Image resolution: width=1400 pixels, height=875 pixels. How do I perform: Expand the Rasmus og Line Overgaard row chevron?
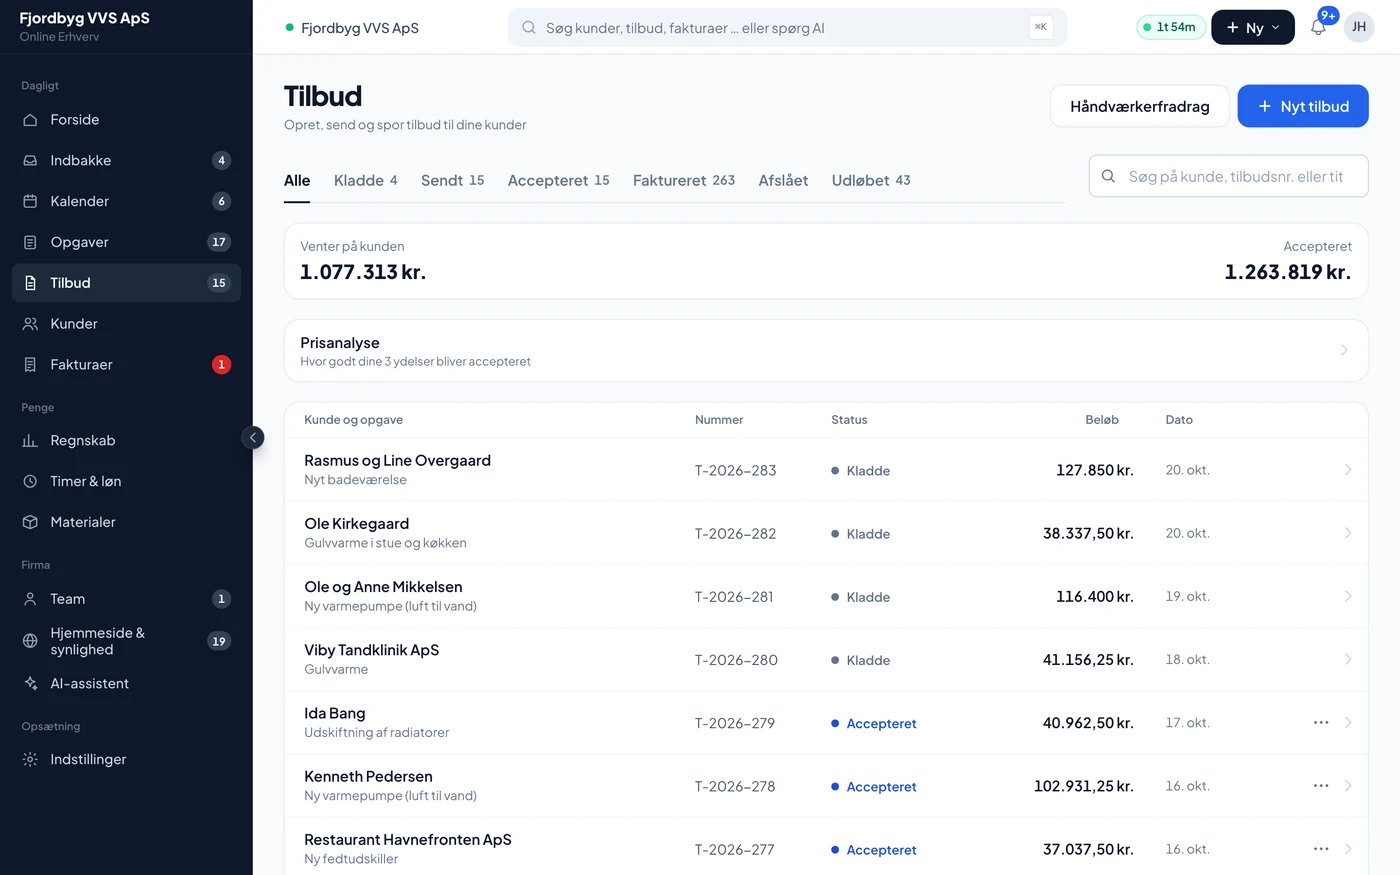(x=1348, y=470)
